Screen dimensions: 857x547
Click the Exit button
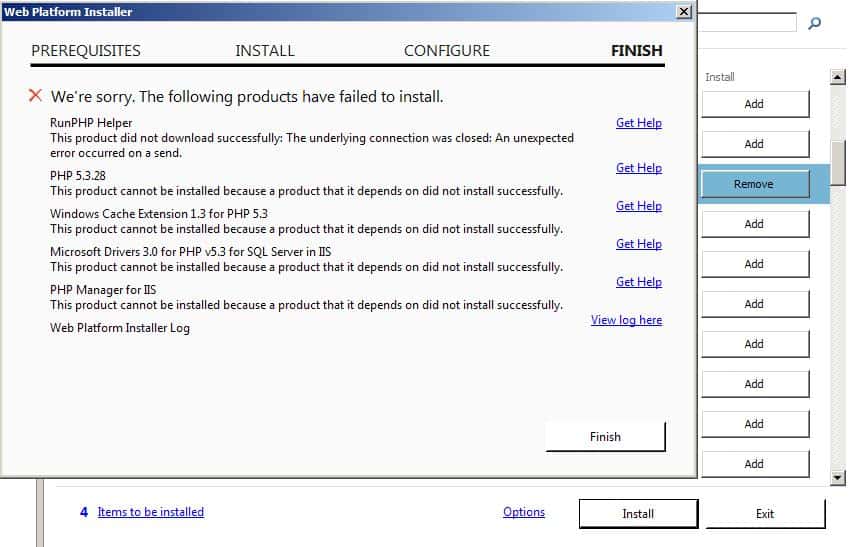coord(765,514)
